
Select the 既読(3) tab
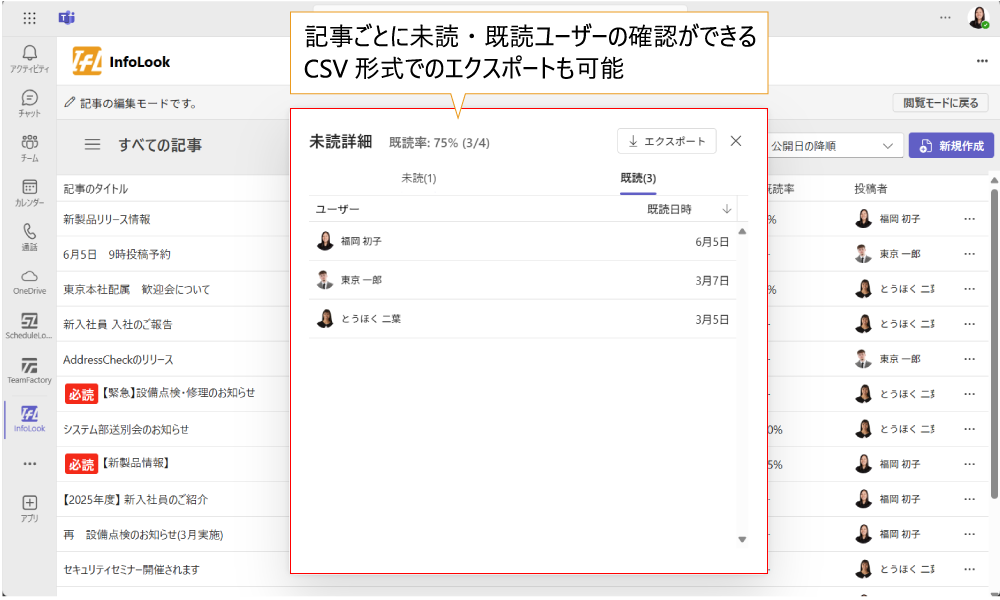pos(638,178)
